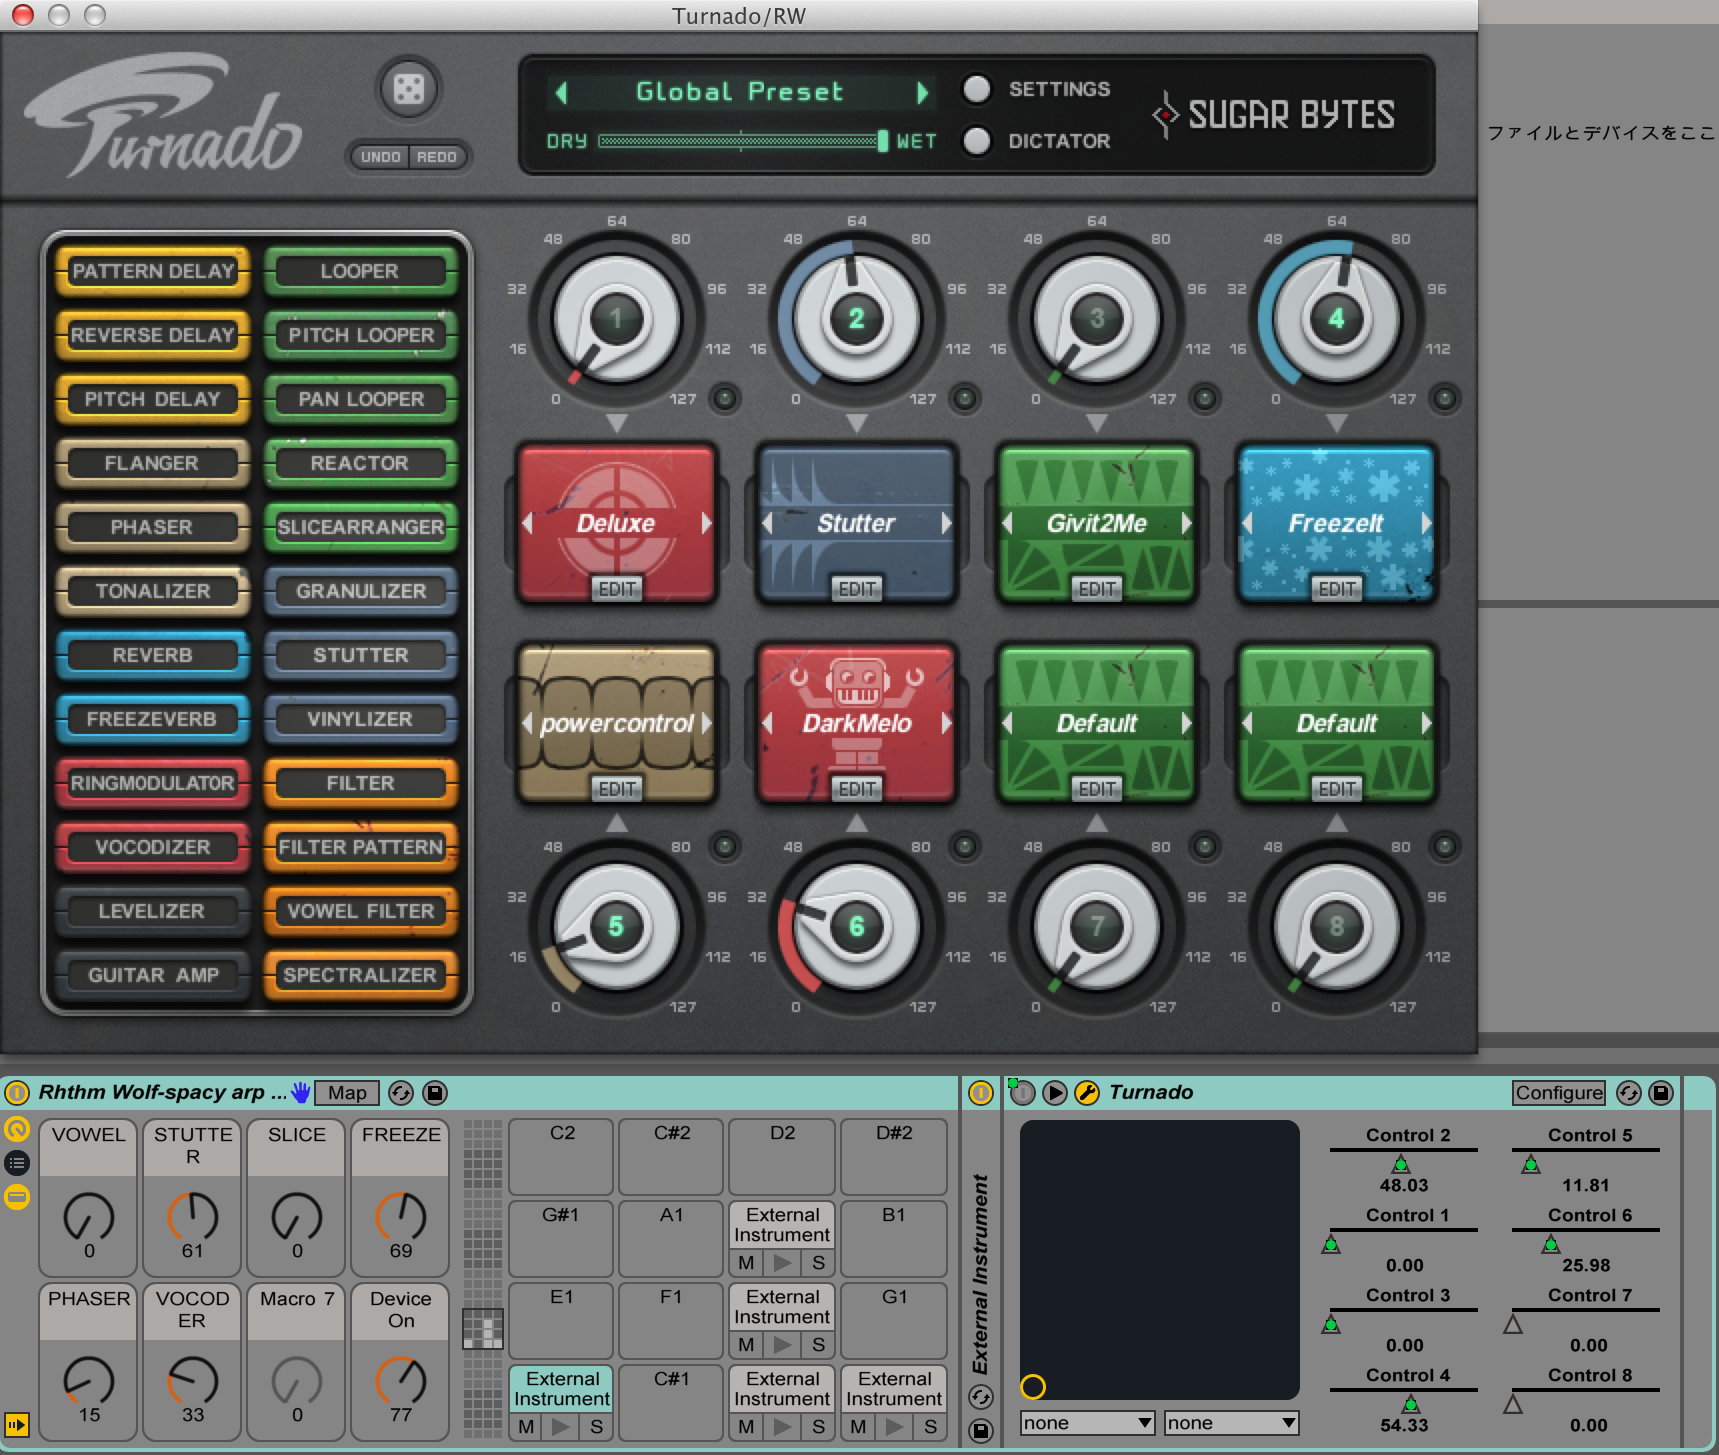Click right arrow to advance Global Preset
This screenshot has height=1455, width=1719.
(922, 91)
